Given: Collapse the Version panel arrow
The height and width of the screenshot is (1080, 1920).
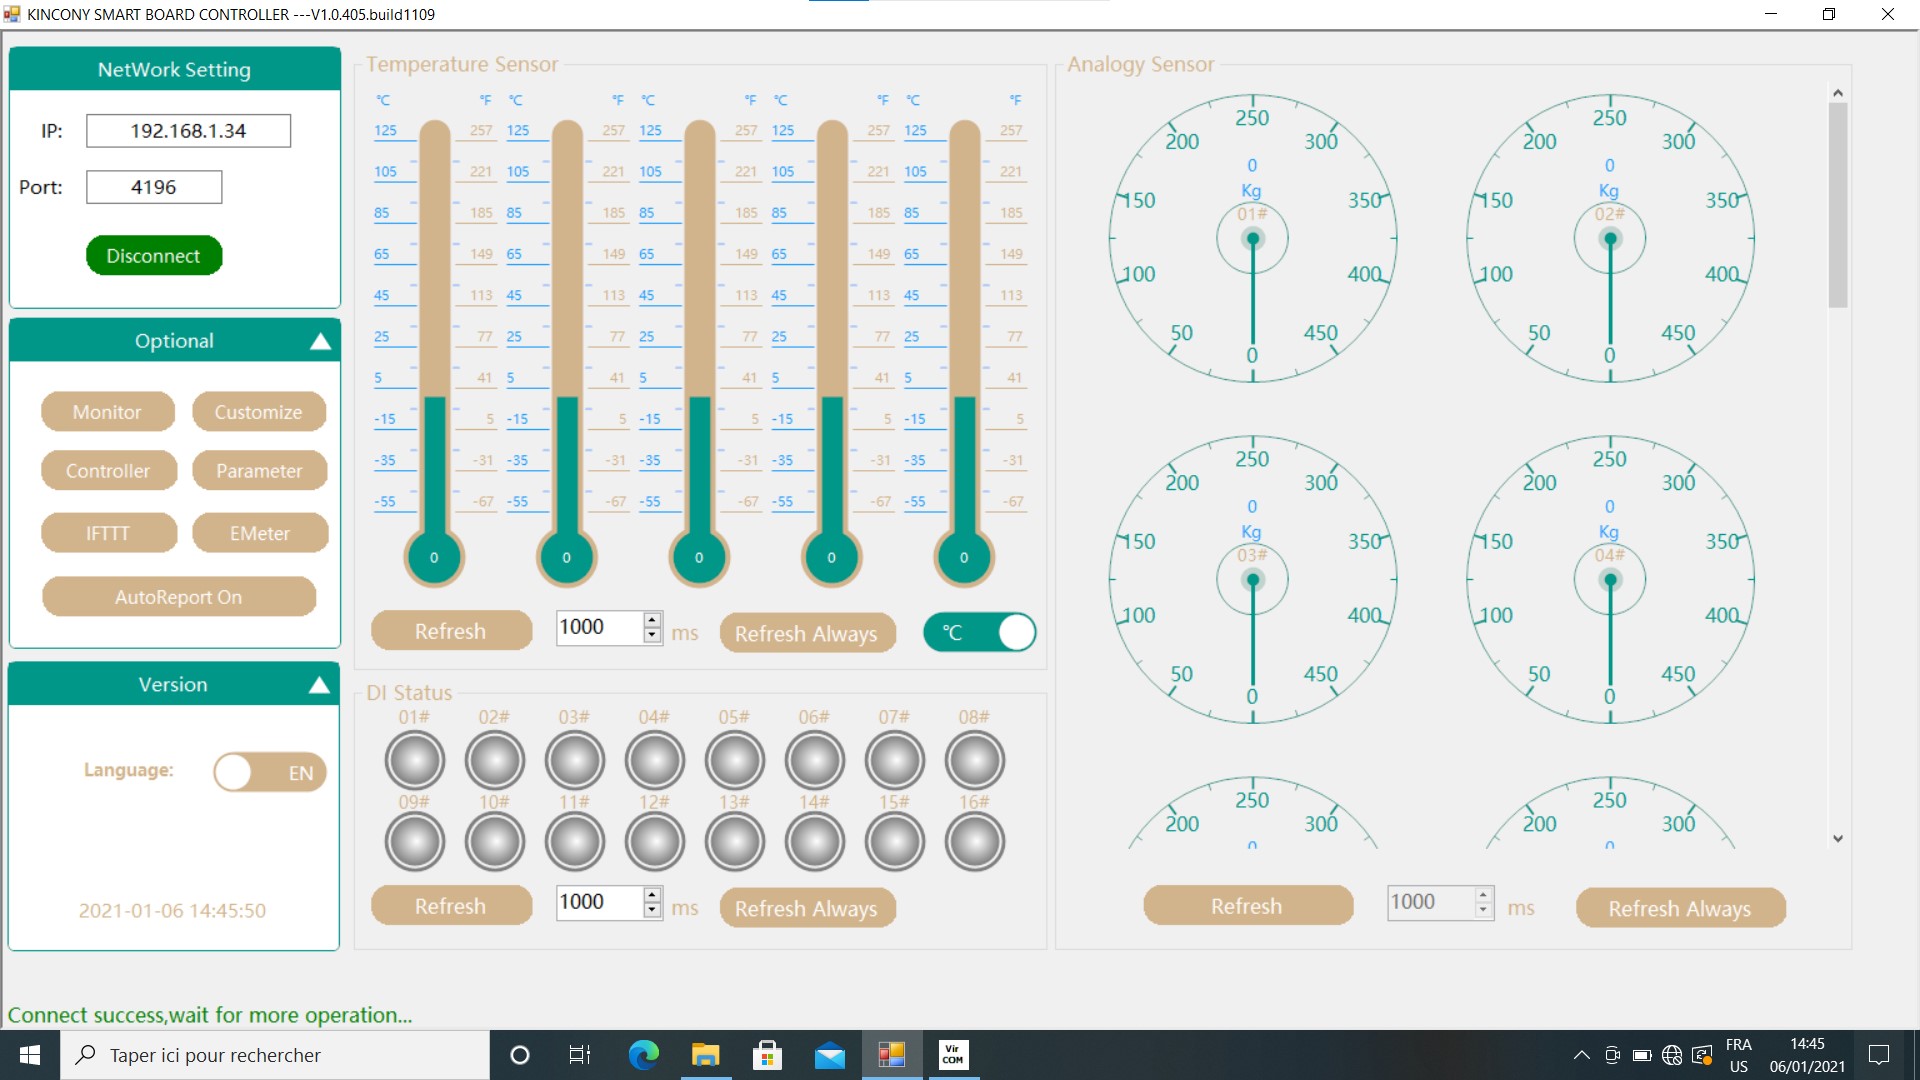Looking at the screenshot, I should pos(319,685).
